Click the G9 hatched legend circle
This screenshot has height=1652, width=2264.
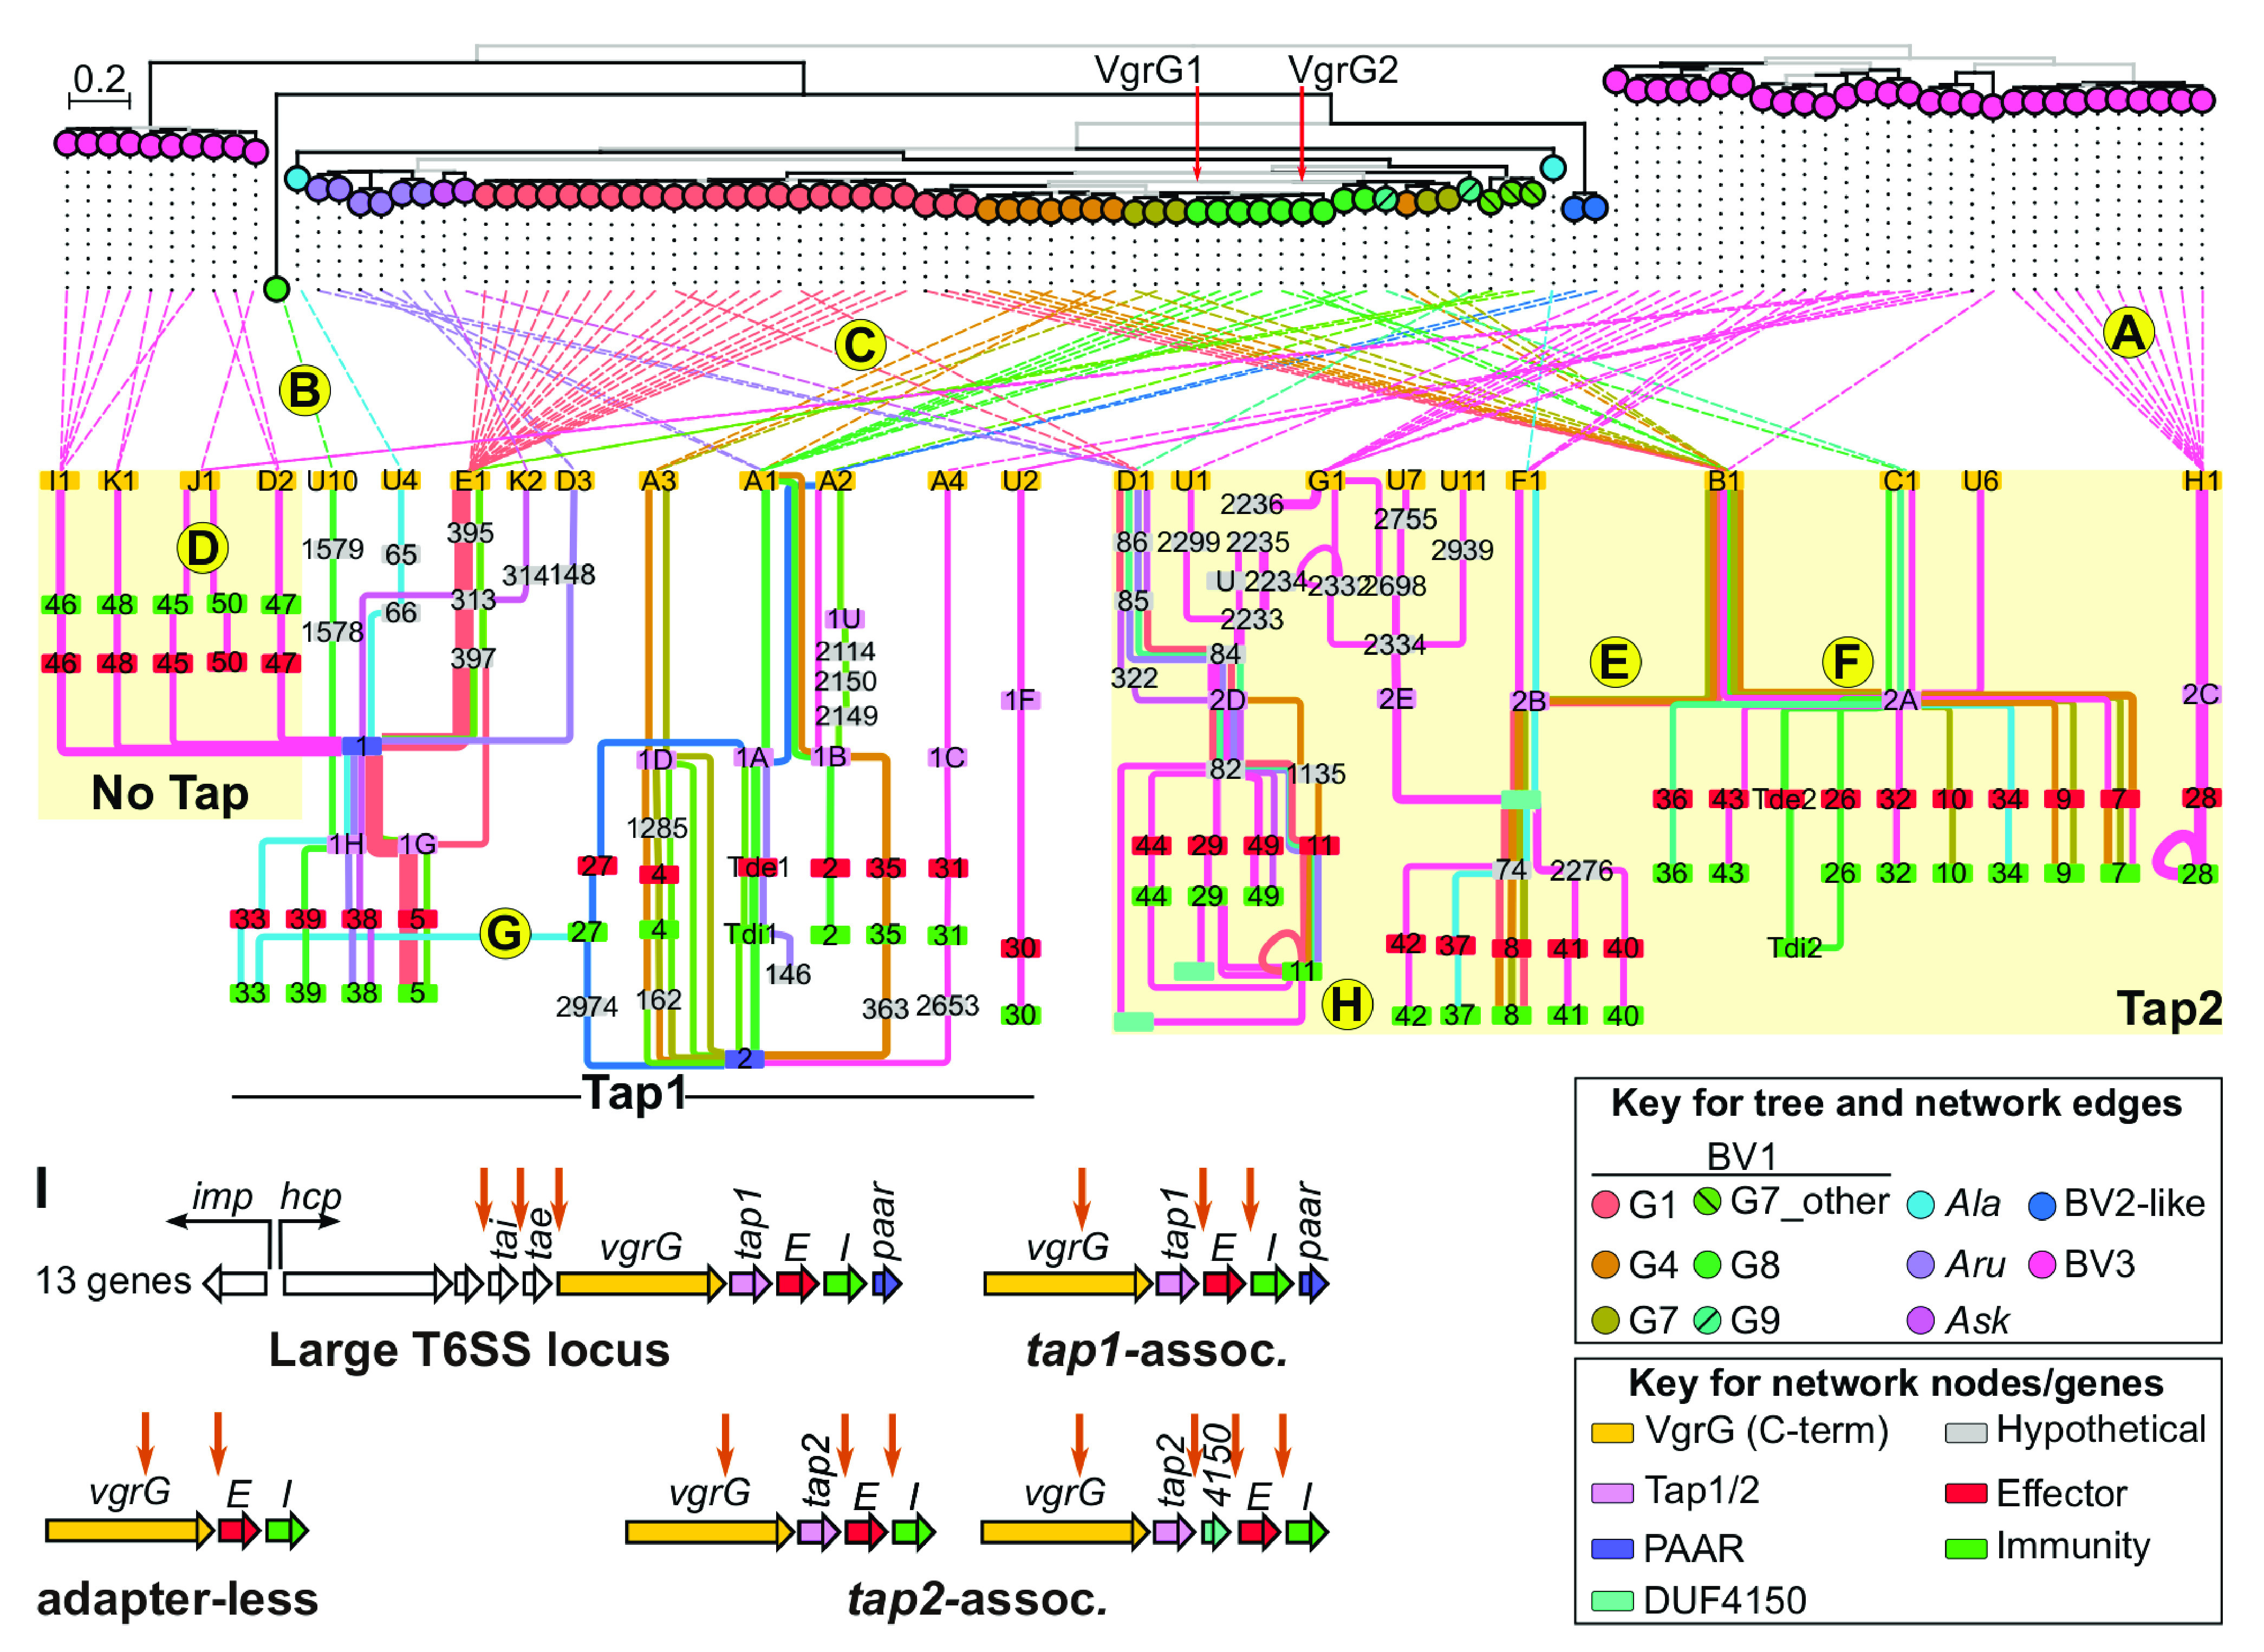point(1707,1320)
